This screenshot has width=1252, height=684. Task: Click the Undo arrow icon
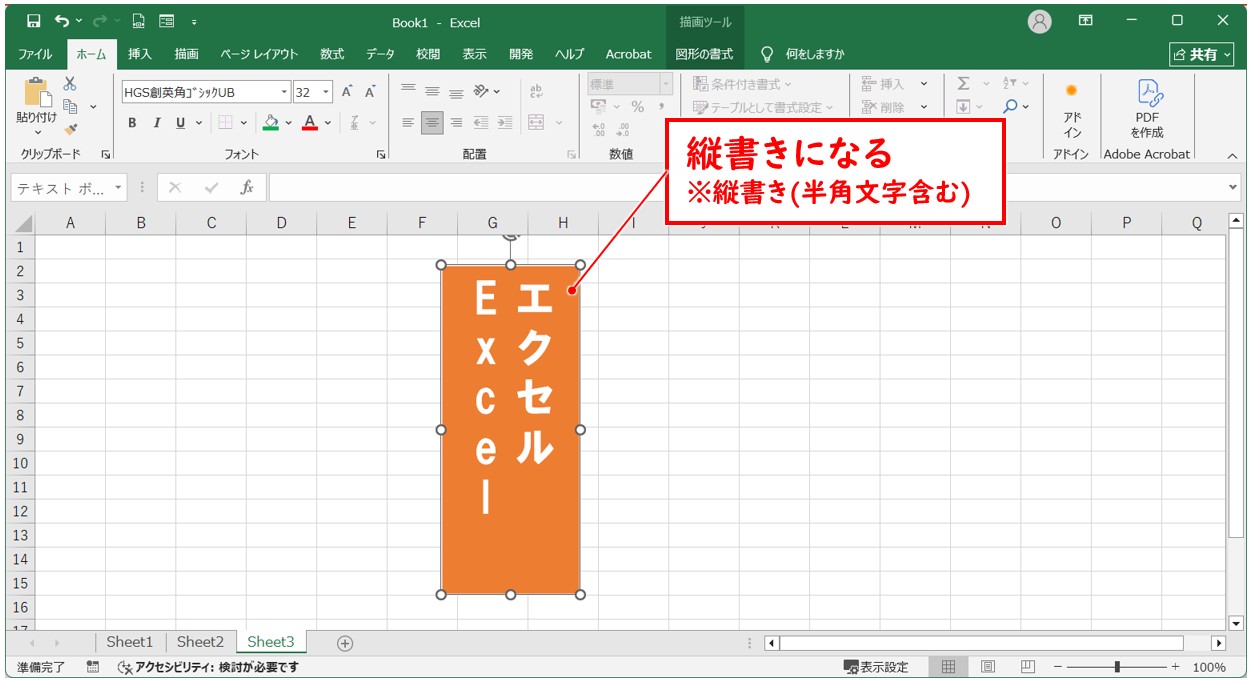point(62,21)
